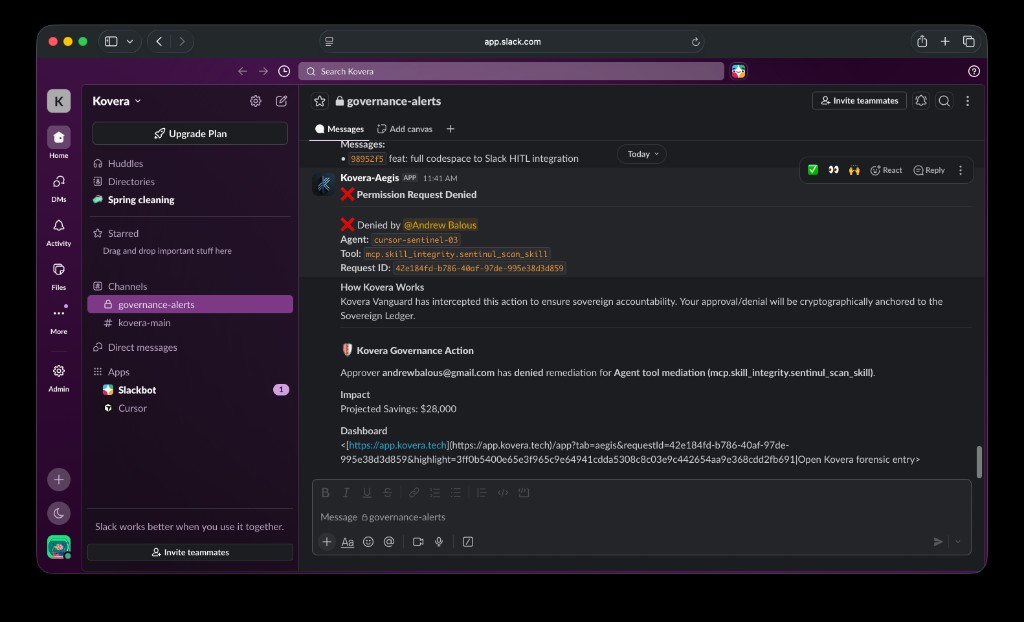Open the user profile avatar
Image resolution: width=1024 pixels, height=622 pixels.
(x=59, y=547)
